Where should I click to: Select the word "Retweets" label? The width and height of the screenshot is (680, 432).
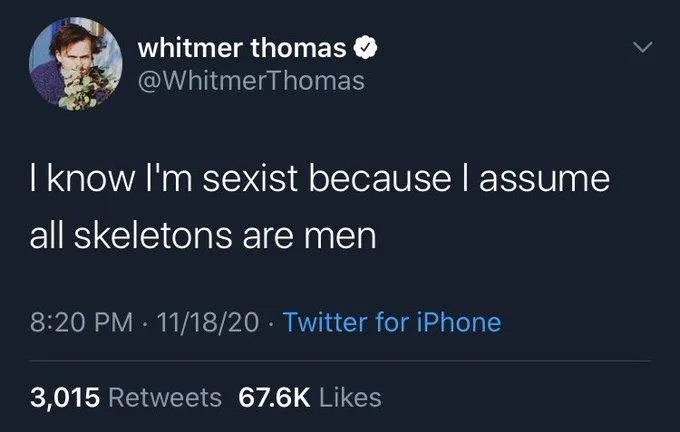point(164,397)
